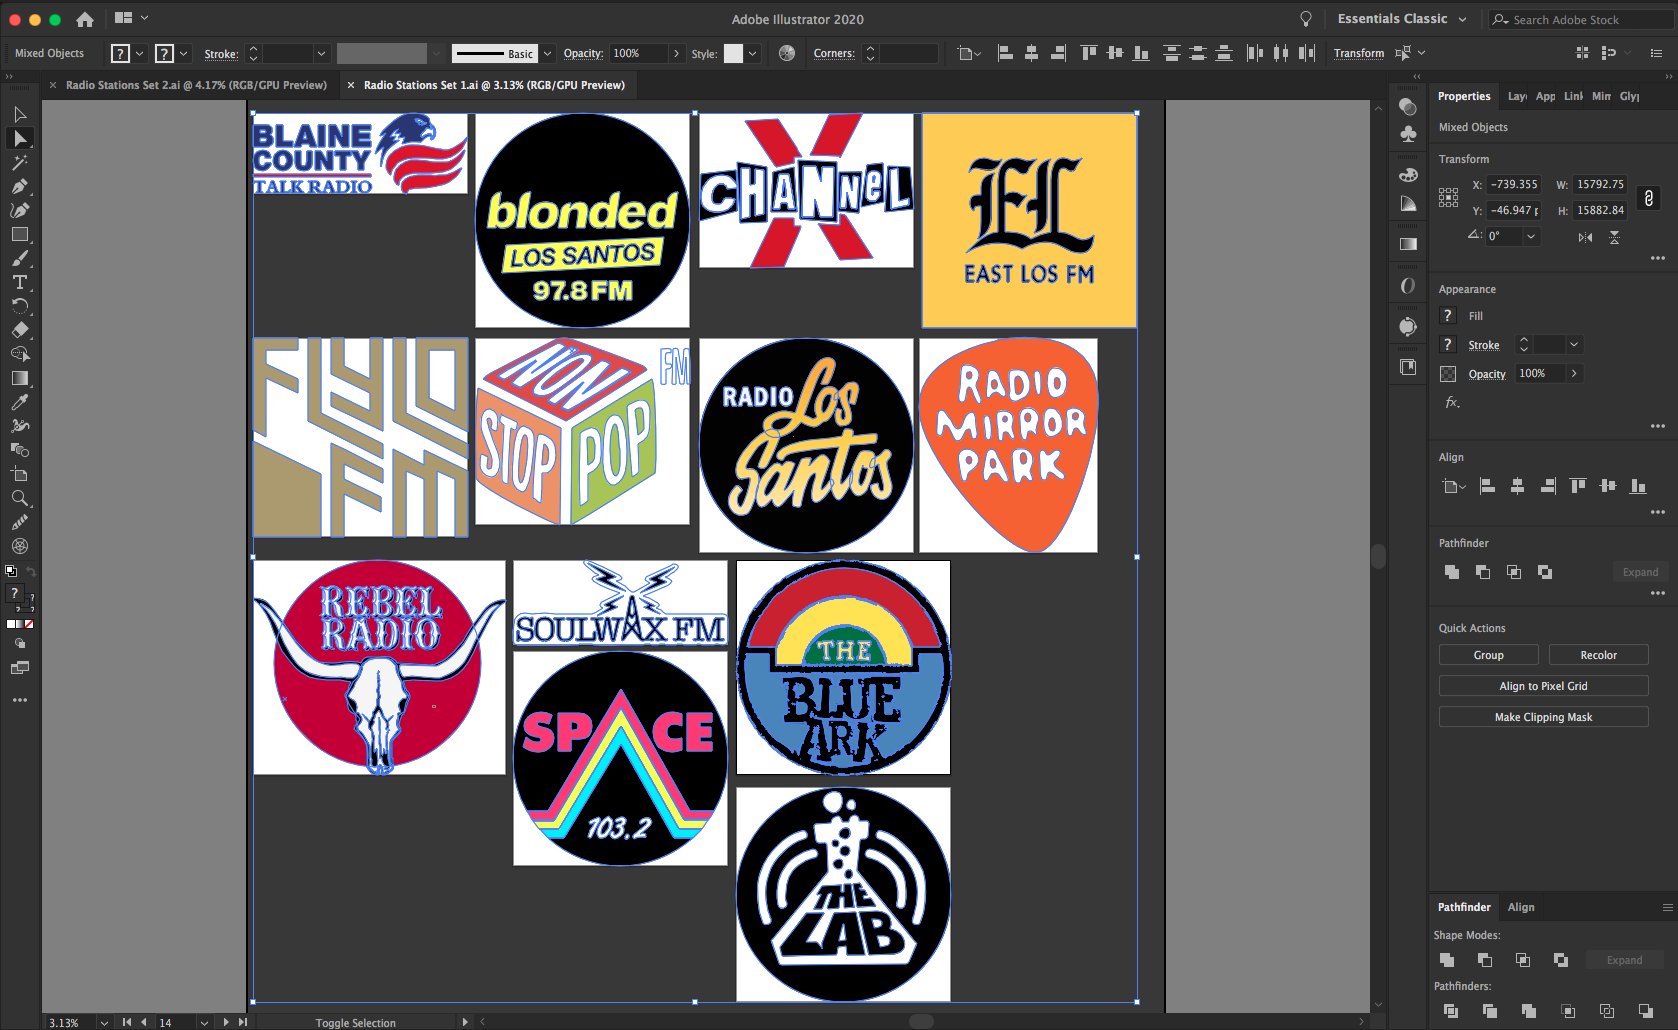1678x1030 pixels.
Task: Choose the Eraser tool
Action: [x=20, y=330]
